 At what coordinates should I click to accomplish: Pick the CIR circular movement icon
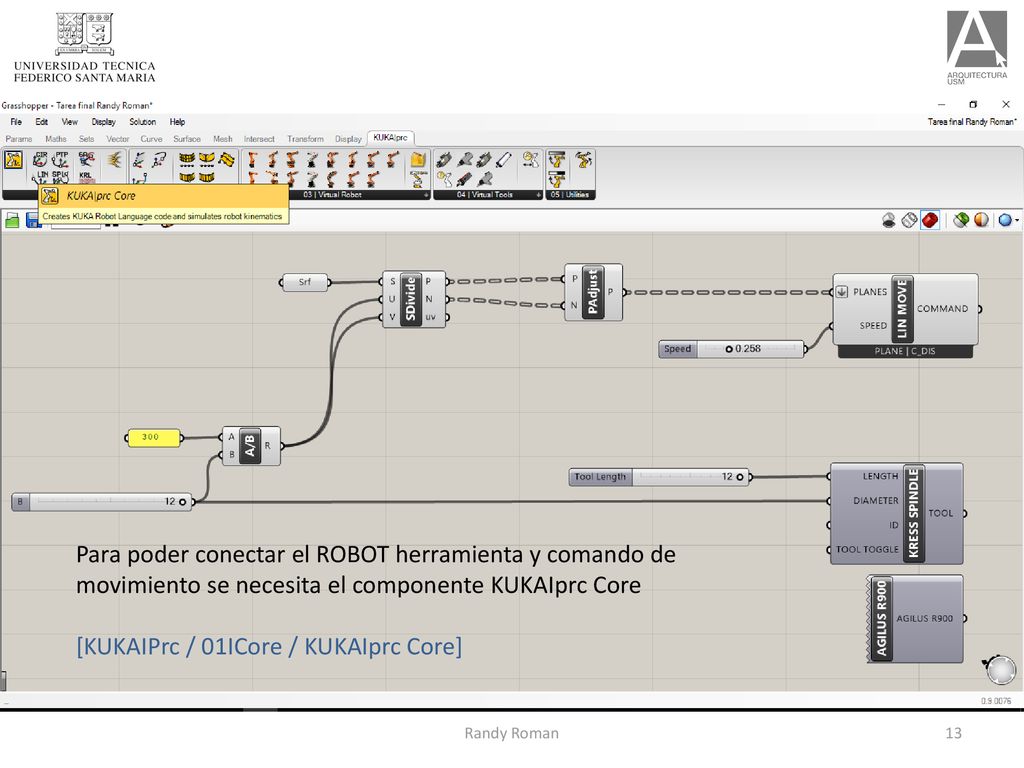tap(40, 159)
